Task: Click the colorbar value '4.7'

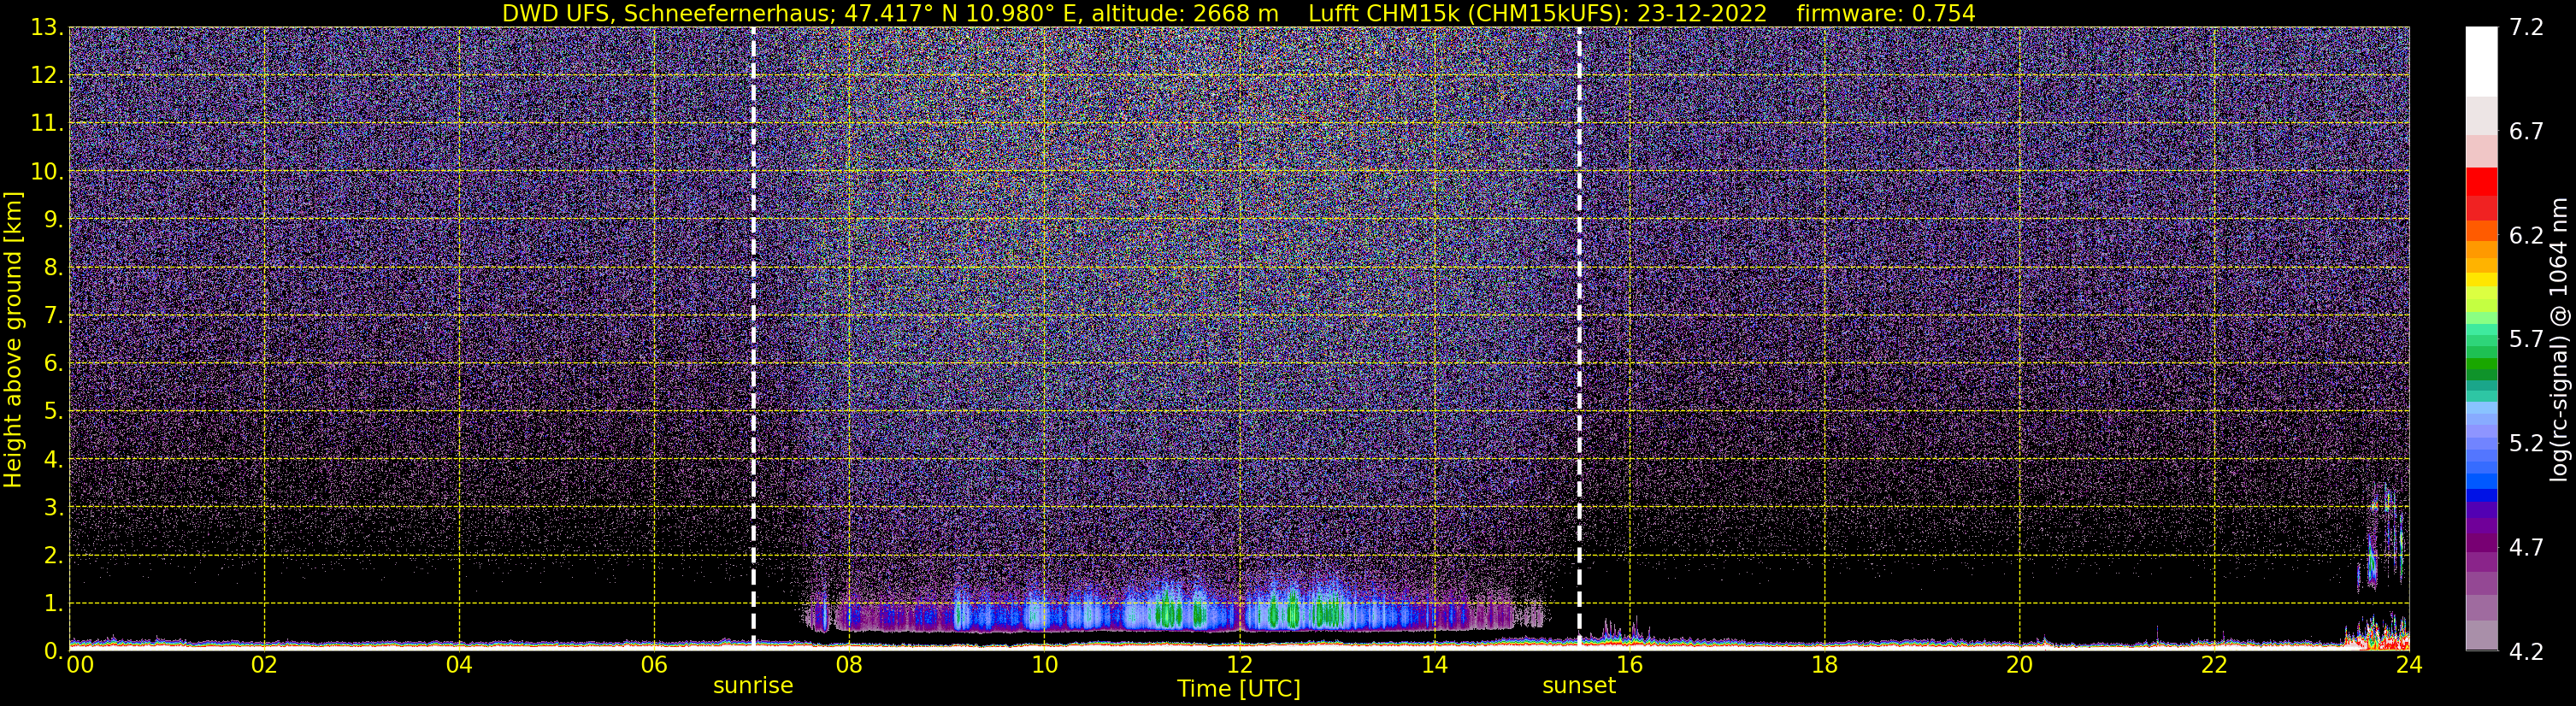Action: (x=2526, y=548)
